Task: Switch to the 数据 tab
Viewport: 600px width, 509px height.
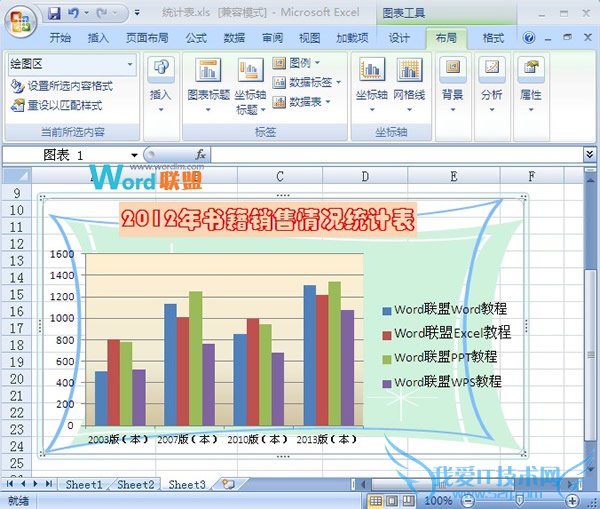Action: pyautogui.click(x=234, y=38)
